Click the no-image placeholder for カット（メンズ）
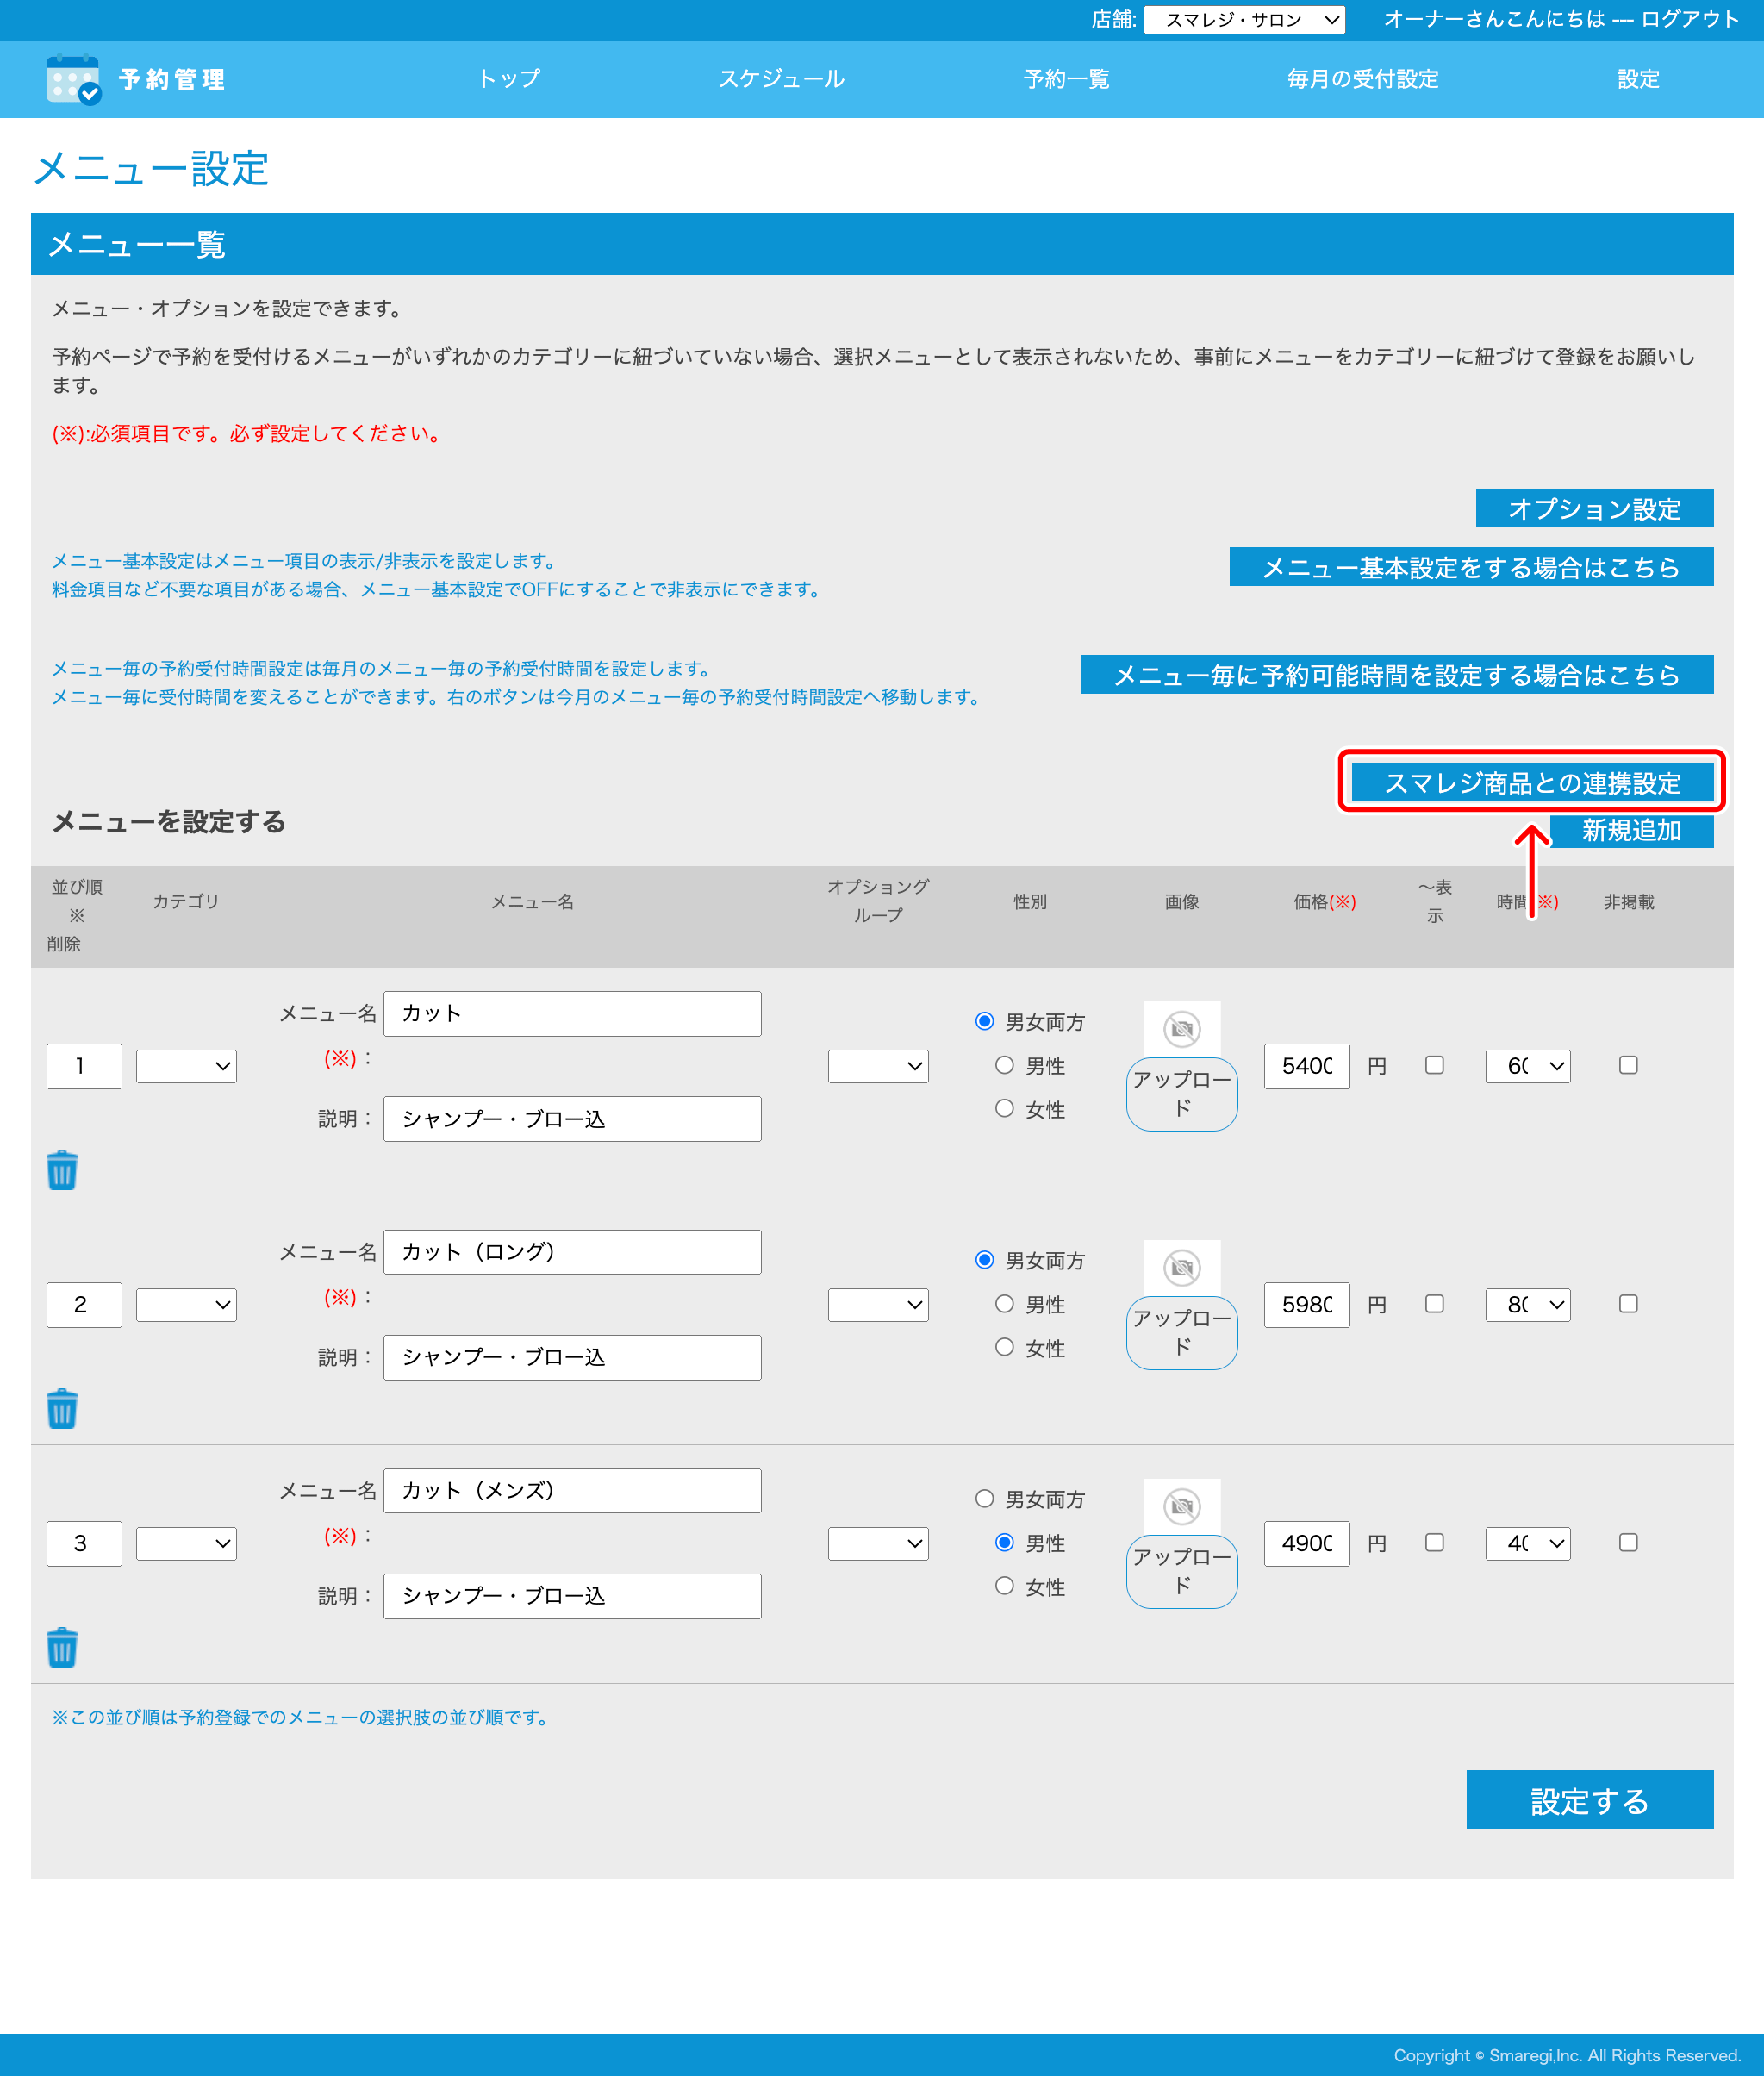Viewport: 1764px width, 2076px height. (1181, 1506)
